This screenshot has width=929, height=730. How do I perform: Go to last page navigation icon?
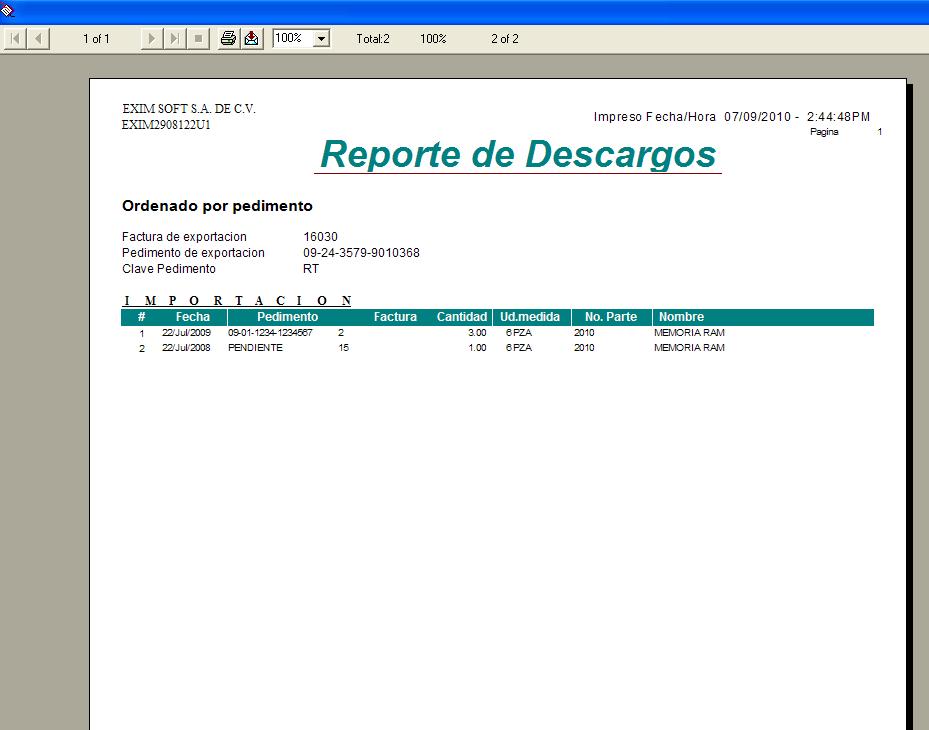coord(175,39)
